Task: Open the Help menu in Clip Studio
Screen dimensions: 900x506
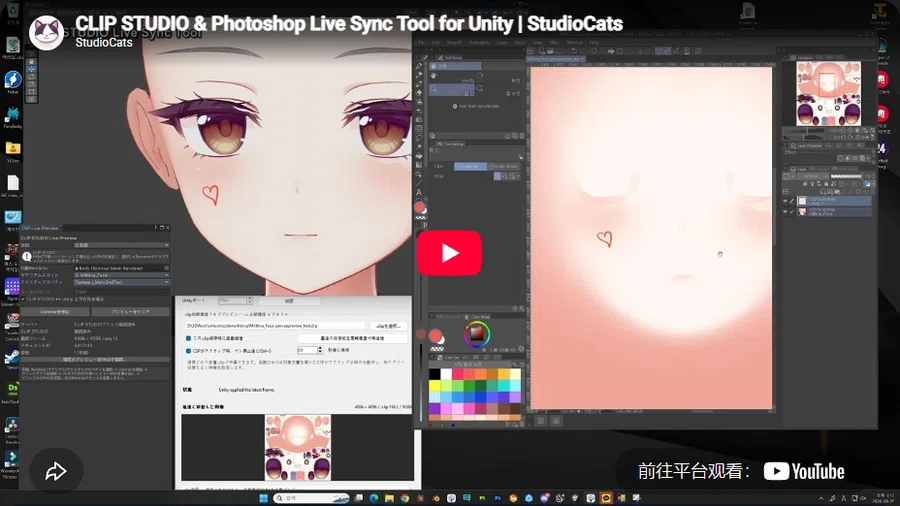Action: [x=593, y=42]
